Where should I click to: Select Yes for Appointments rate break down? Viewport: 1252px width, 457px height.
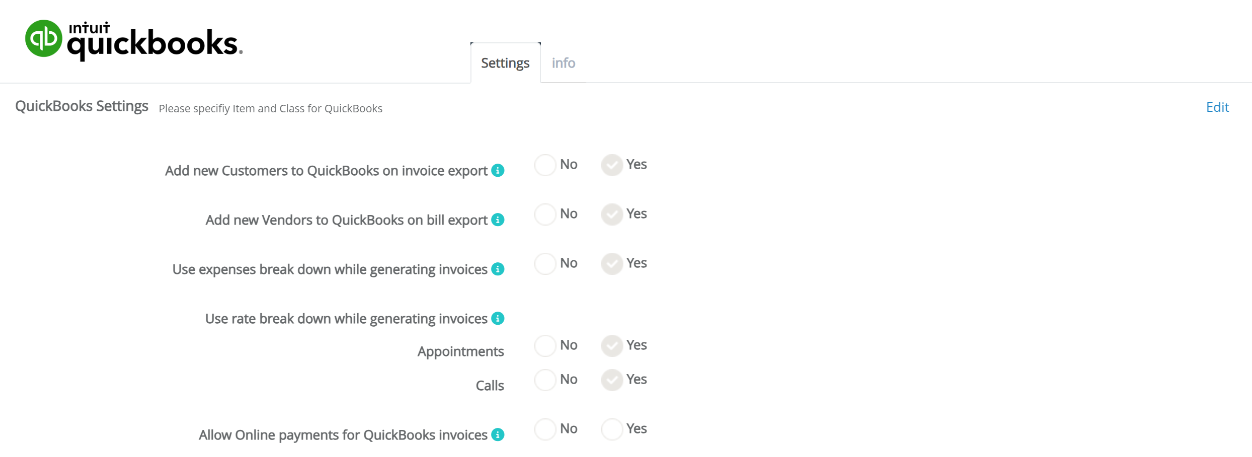pyautogui.click(x=612, y=346)
